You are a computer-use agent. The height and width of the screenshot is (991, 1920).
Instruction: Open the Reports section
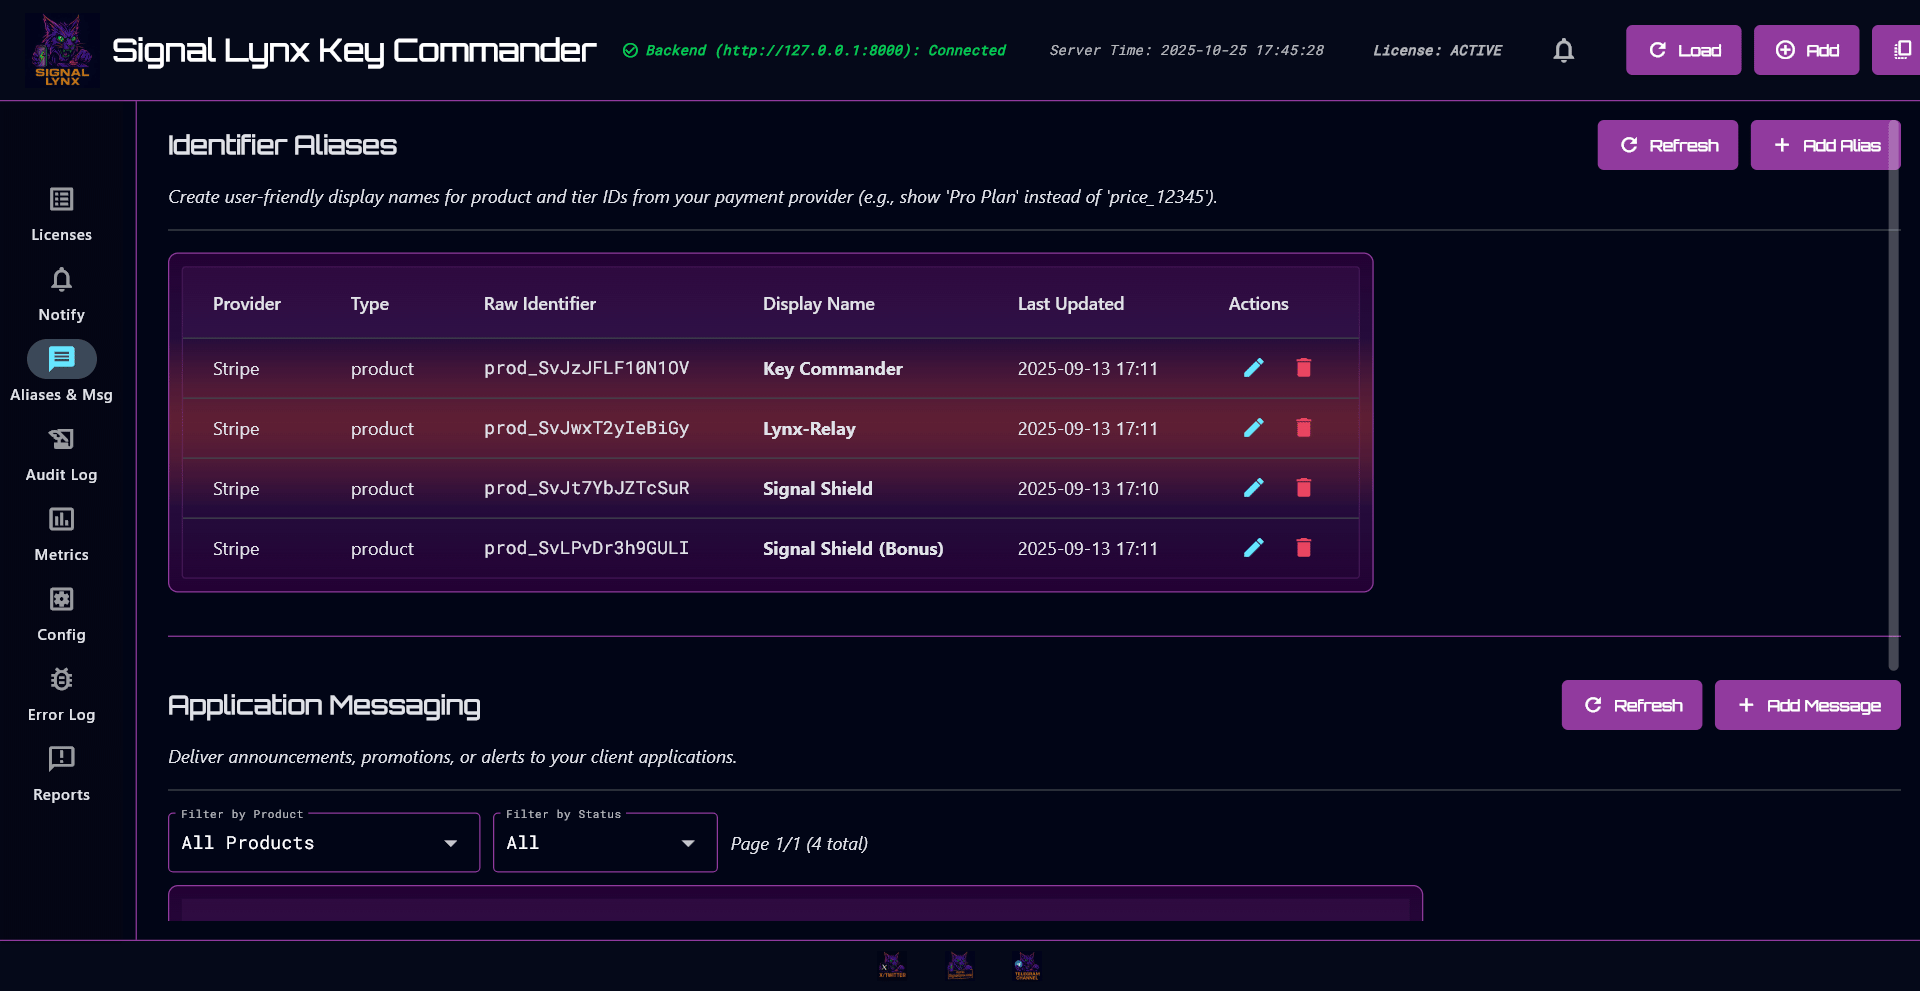click(61, 773)
